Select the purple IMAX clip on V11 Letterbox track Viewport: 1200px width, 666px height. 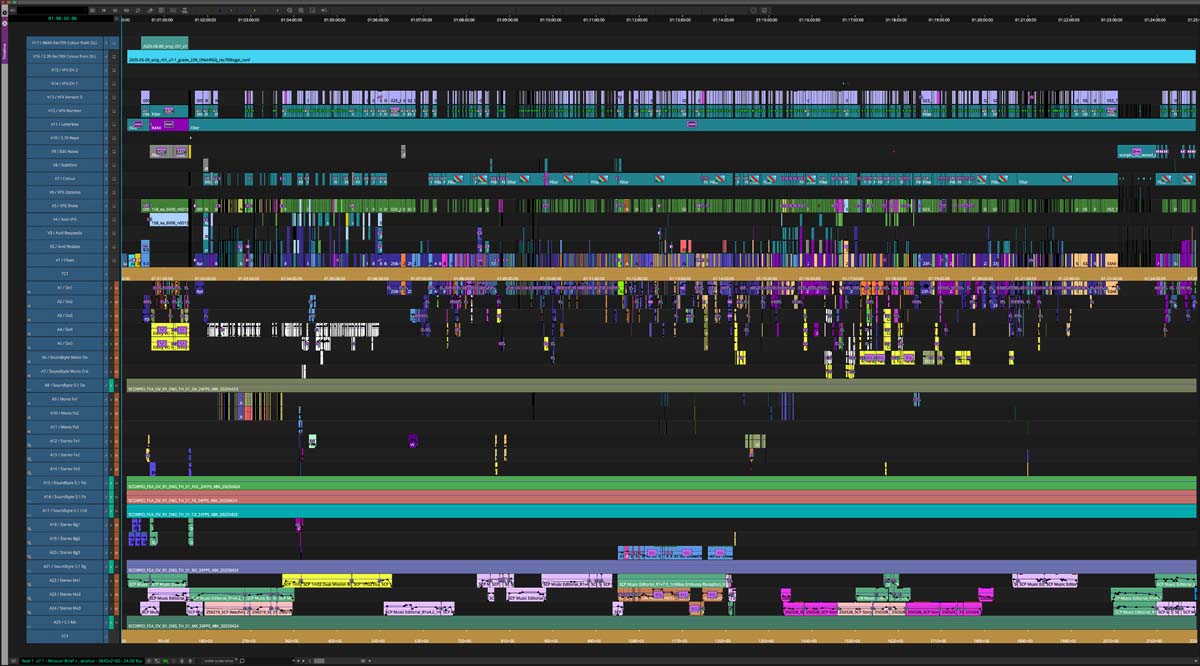pyautogui.click(x=168, y=125)
